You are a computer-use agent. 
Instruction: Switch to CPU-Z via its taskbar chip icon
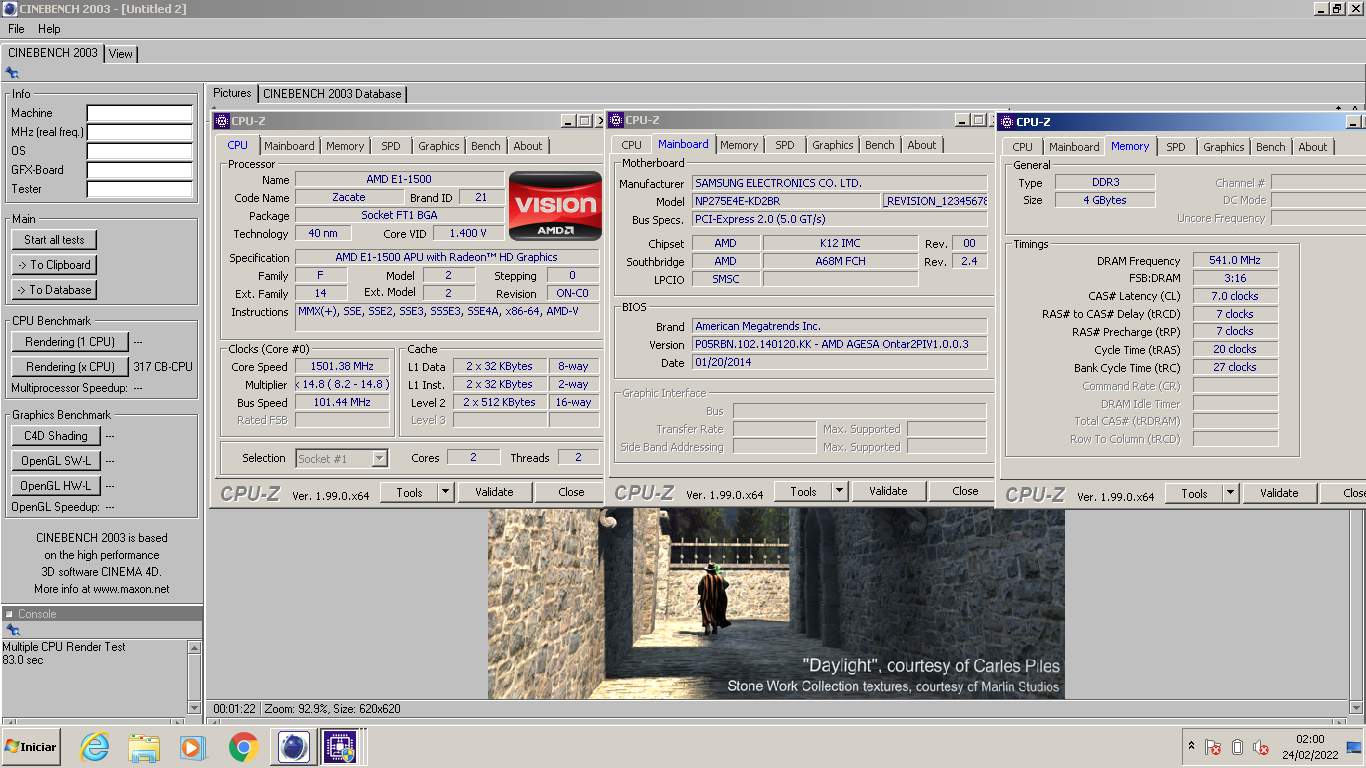339,747
